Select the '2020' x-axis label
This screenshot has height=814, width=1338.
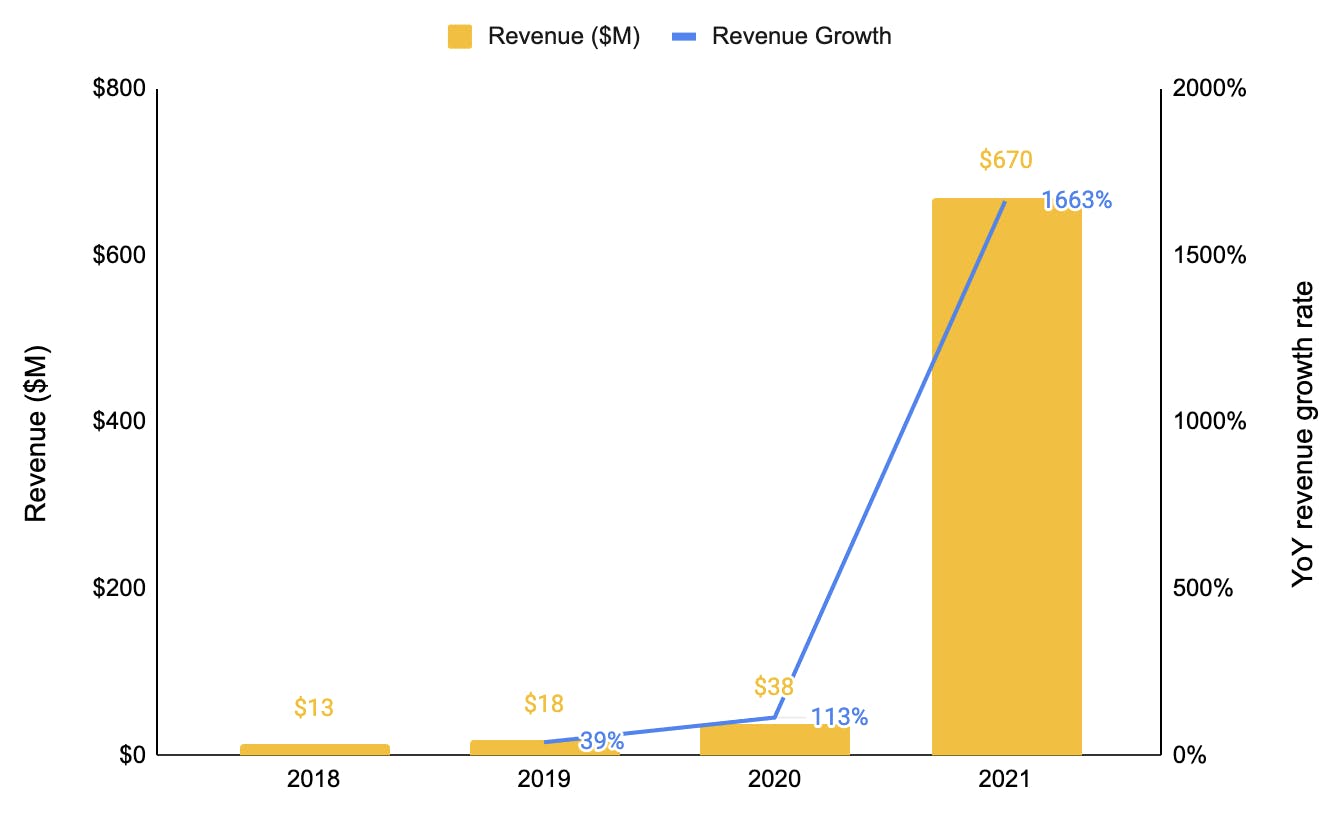[x=775, y=780]
